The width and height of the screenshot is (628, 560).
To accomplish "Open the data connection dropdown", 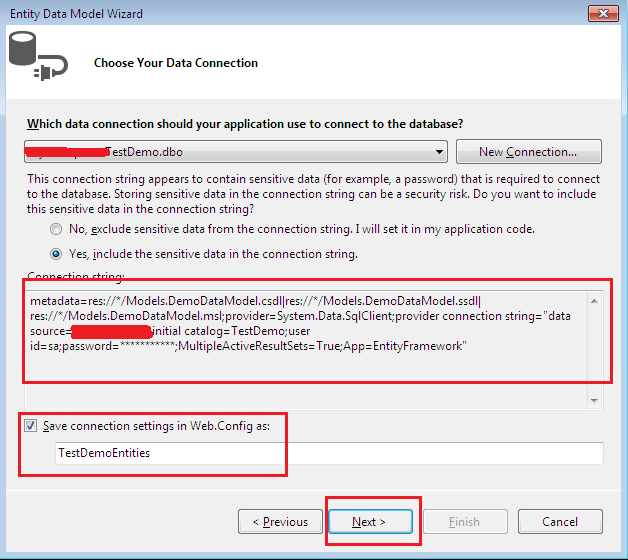I will pyautogui.click(x=236, y=152).
